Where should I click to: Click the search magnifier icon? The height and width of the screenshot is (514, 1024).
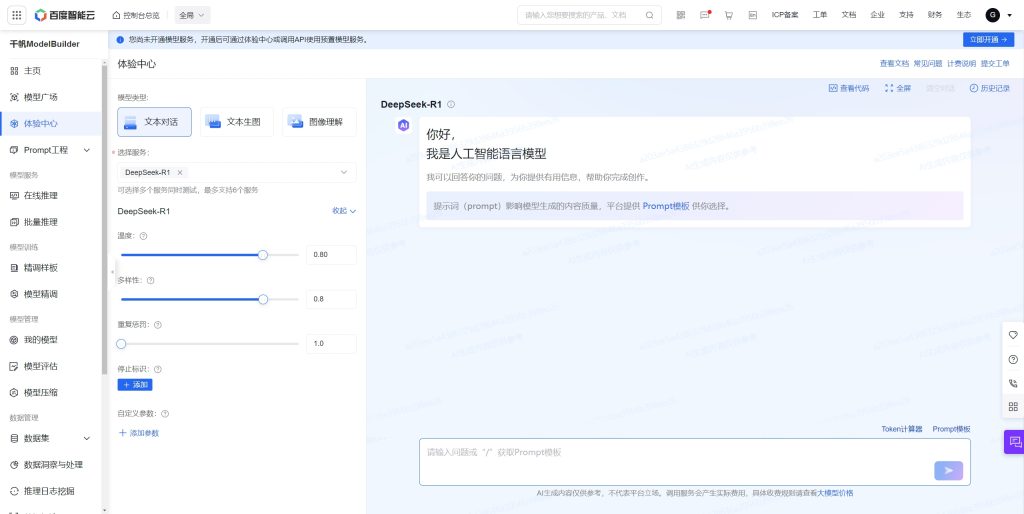(650, 15)
